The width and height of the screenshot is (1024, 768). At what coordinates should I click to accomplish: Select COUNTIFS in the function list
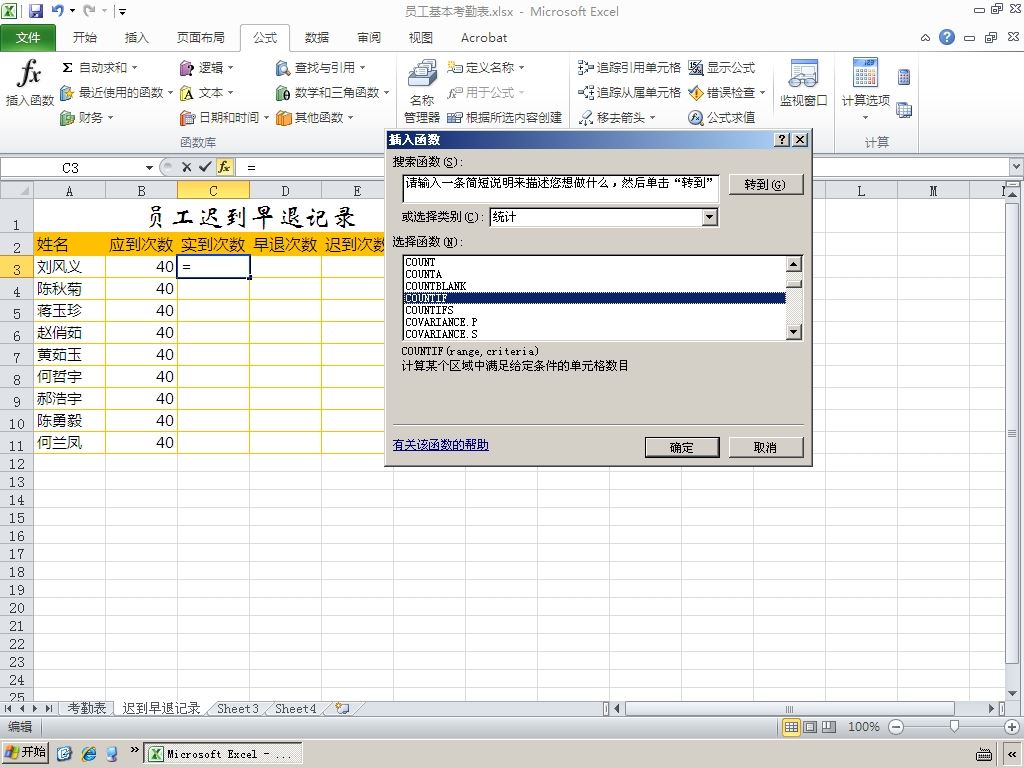594,310
